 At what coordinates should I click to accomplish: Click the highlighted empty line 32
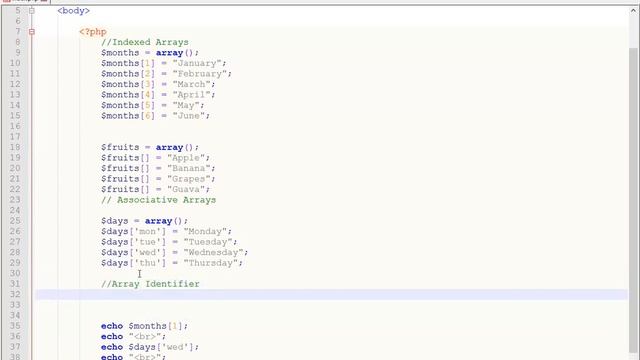331,294
